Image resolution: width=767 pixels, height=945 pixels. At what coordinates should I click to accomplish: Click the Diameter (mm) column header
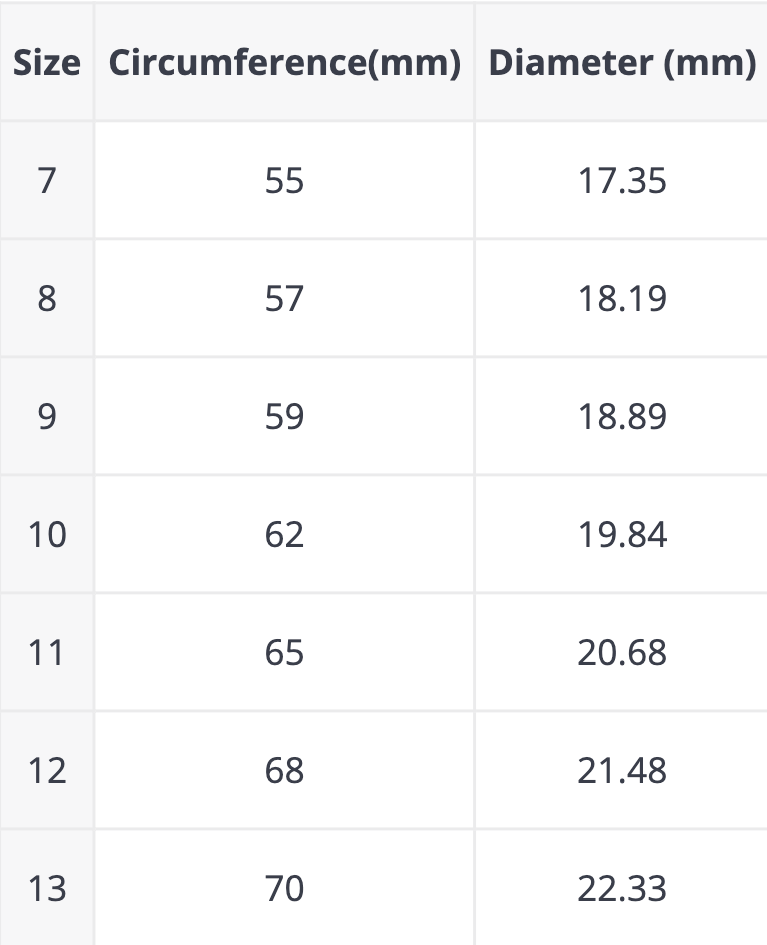[622, 63]
